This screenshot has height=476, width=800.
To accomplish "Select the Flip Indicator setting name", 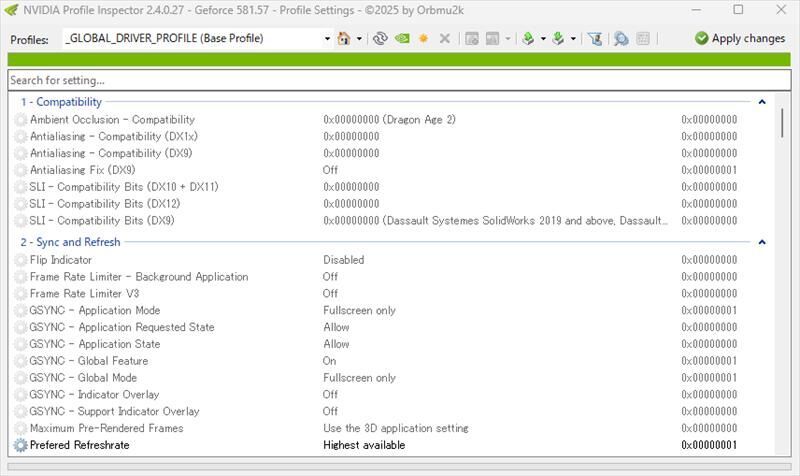I will pos(61,260).
